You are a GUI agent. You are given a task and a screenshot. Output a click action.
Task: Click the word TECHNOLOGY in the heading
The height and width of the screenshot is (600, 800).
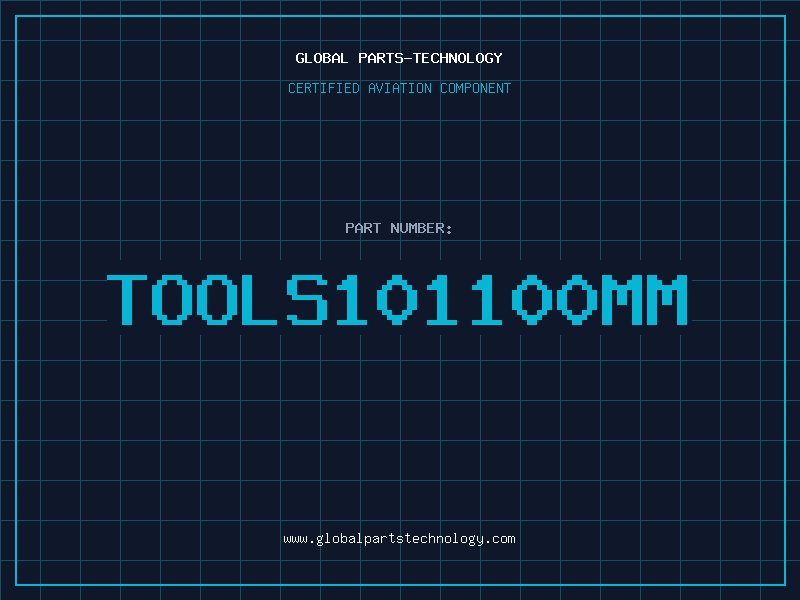pyautogui.click(x=458, y=58)
